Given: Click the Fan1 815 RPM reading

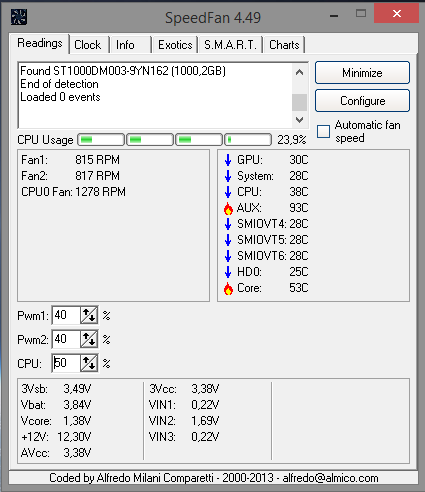Looking at the screenshot, I should tap(70, 160).
